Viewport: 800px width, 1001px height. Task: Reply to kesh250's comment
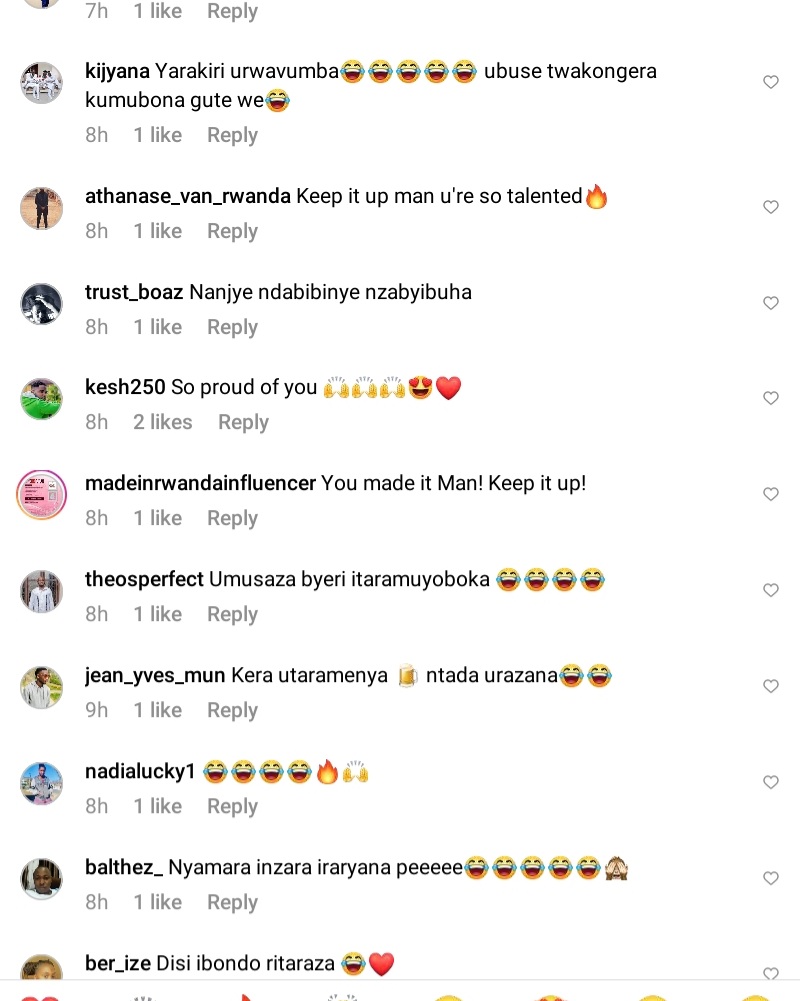coord(243,422)
